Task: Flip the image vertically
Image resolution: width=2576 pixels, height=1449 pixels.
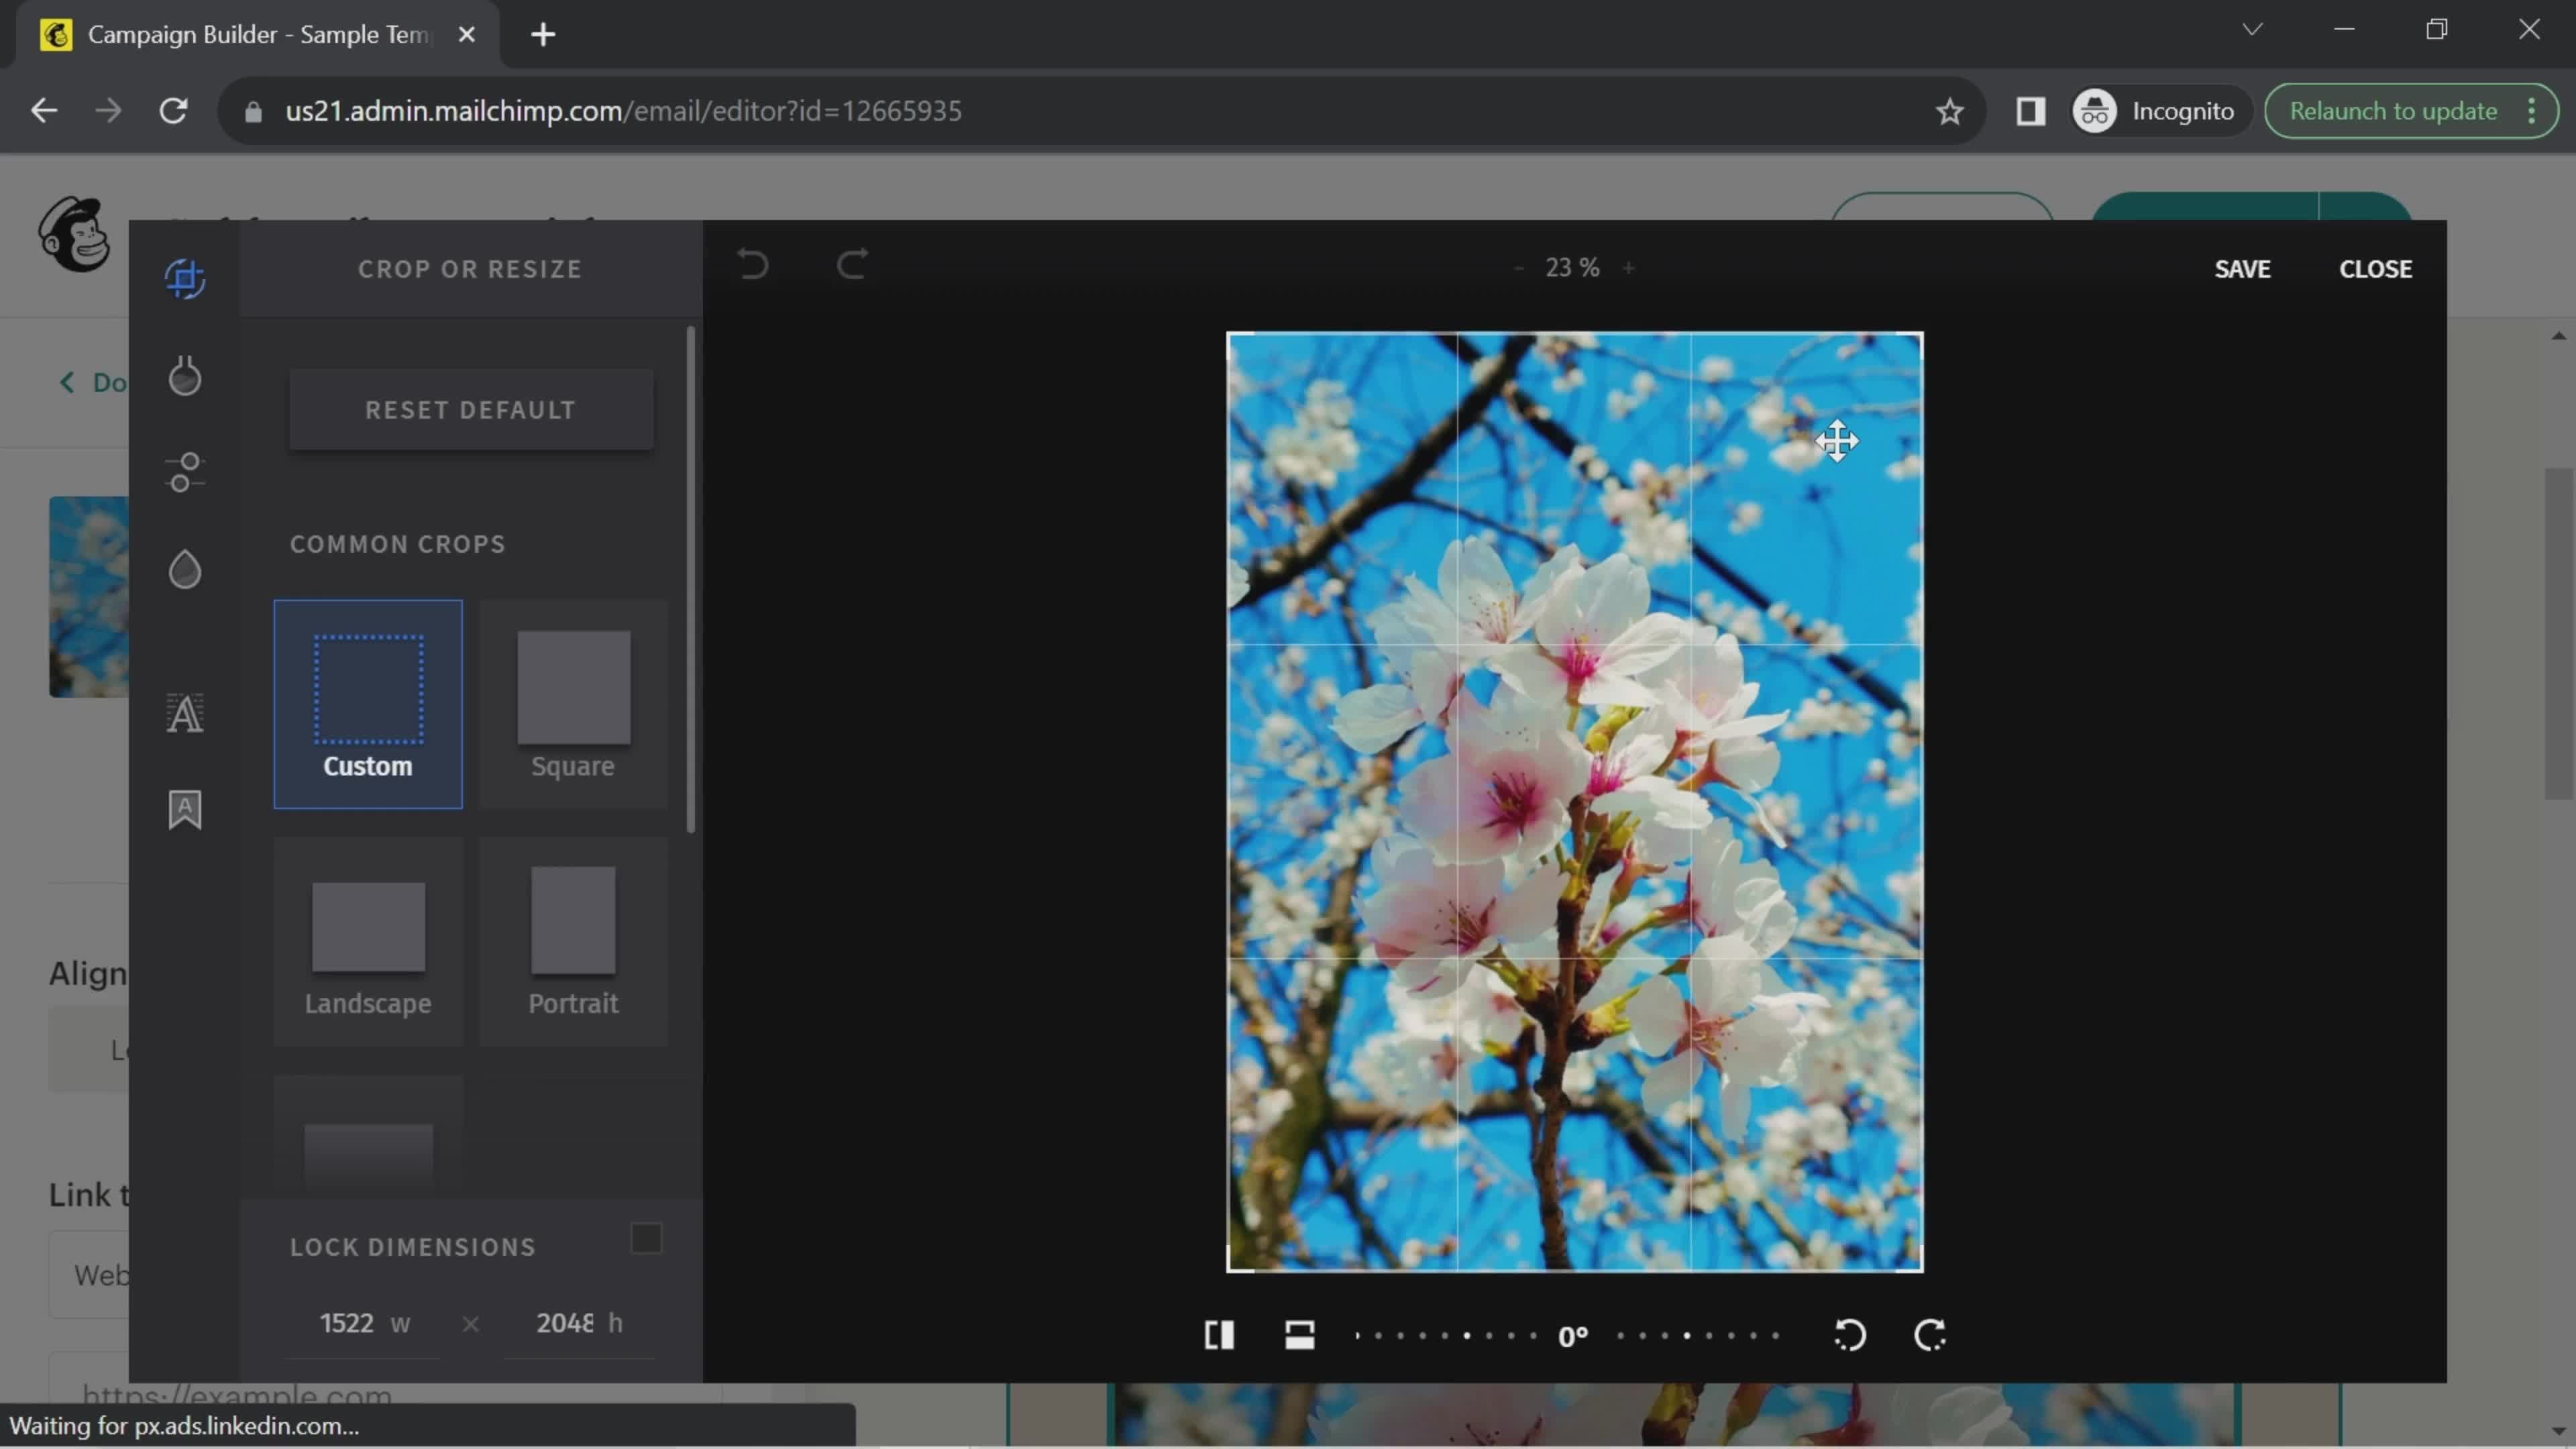Action: point(1299,1335)
